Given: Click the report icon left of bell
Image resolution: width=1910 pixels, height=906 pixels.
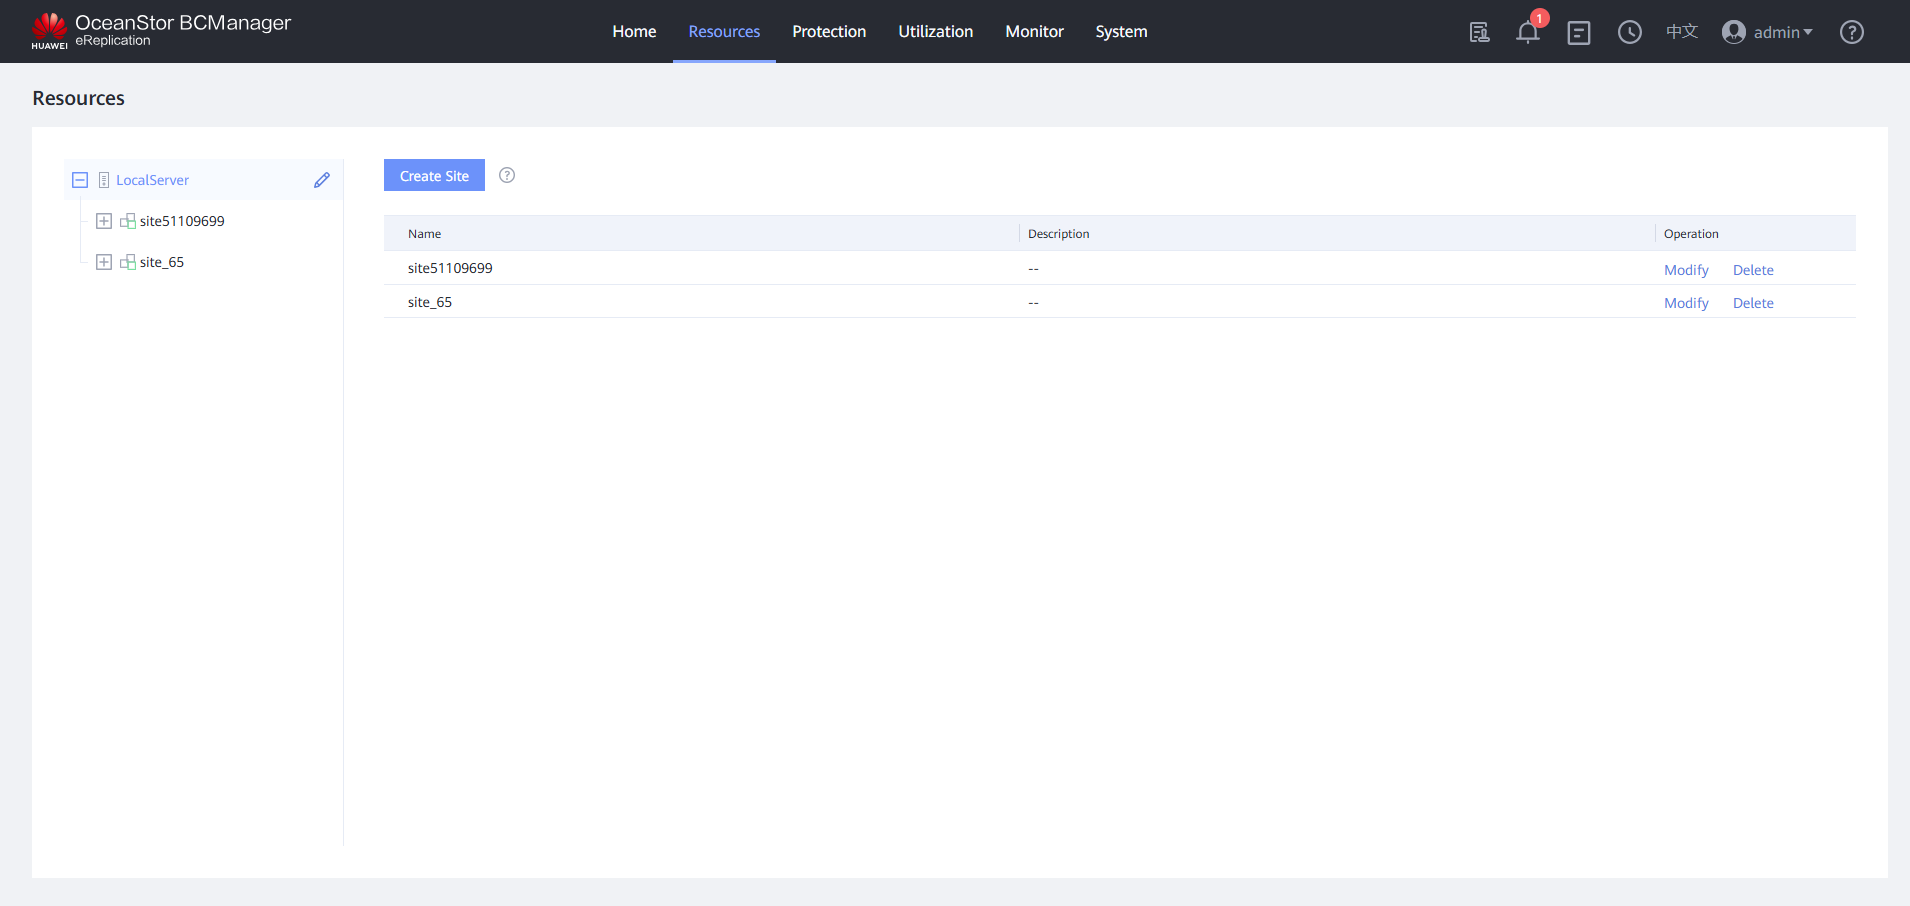Looking at the screenshot, I should (x=1479, y=32).
